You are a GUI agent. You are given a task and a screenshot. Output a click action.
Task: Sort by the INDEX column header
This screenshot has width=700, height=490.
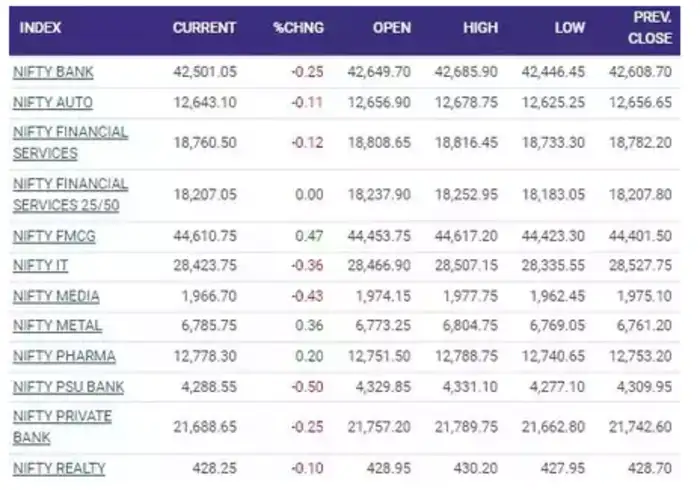(x=40, y=28)
